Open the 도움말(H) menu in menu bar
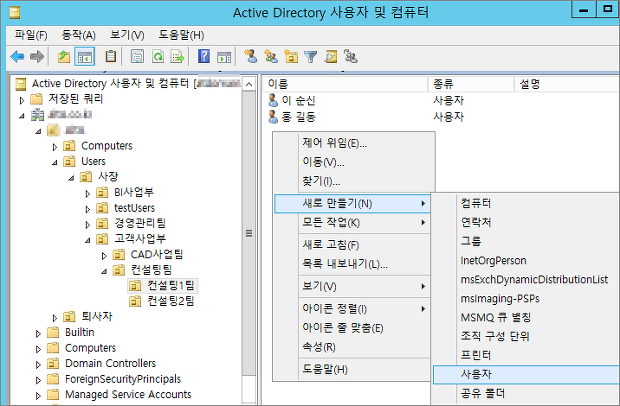620x406 pixels. tap(181, 35)
